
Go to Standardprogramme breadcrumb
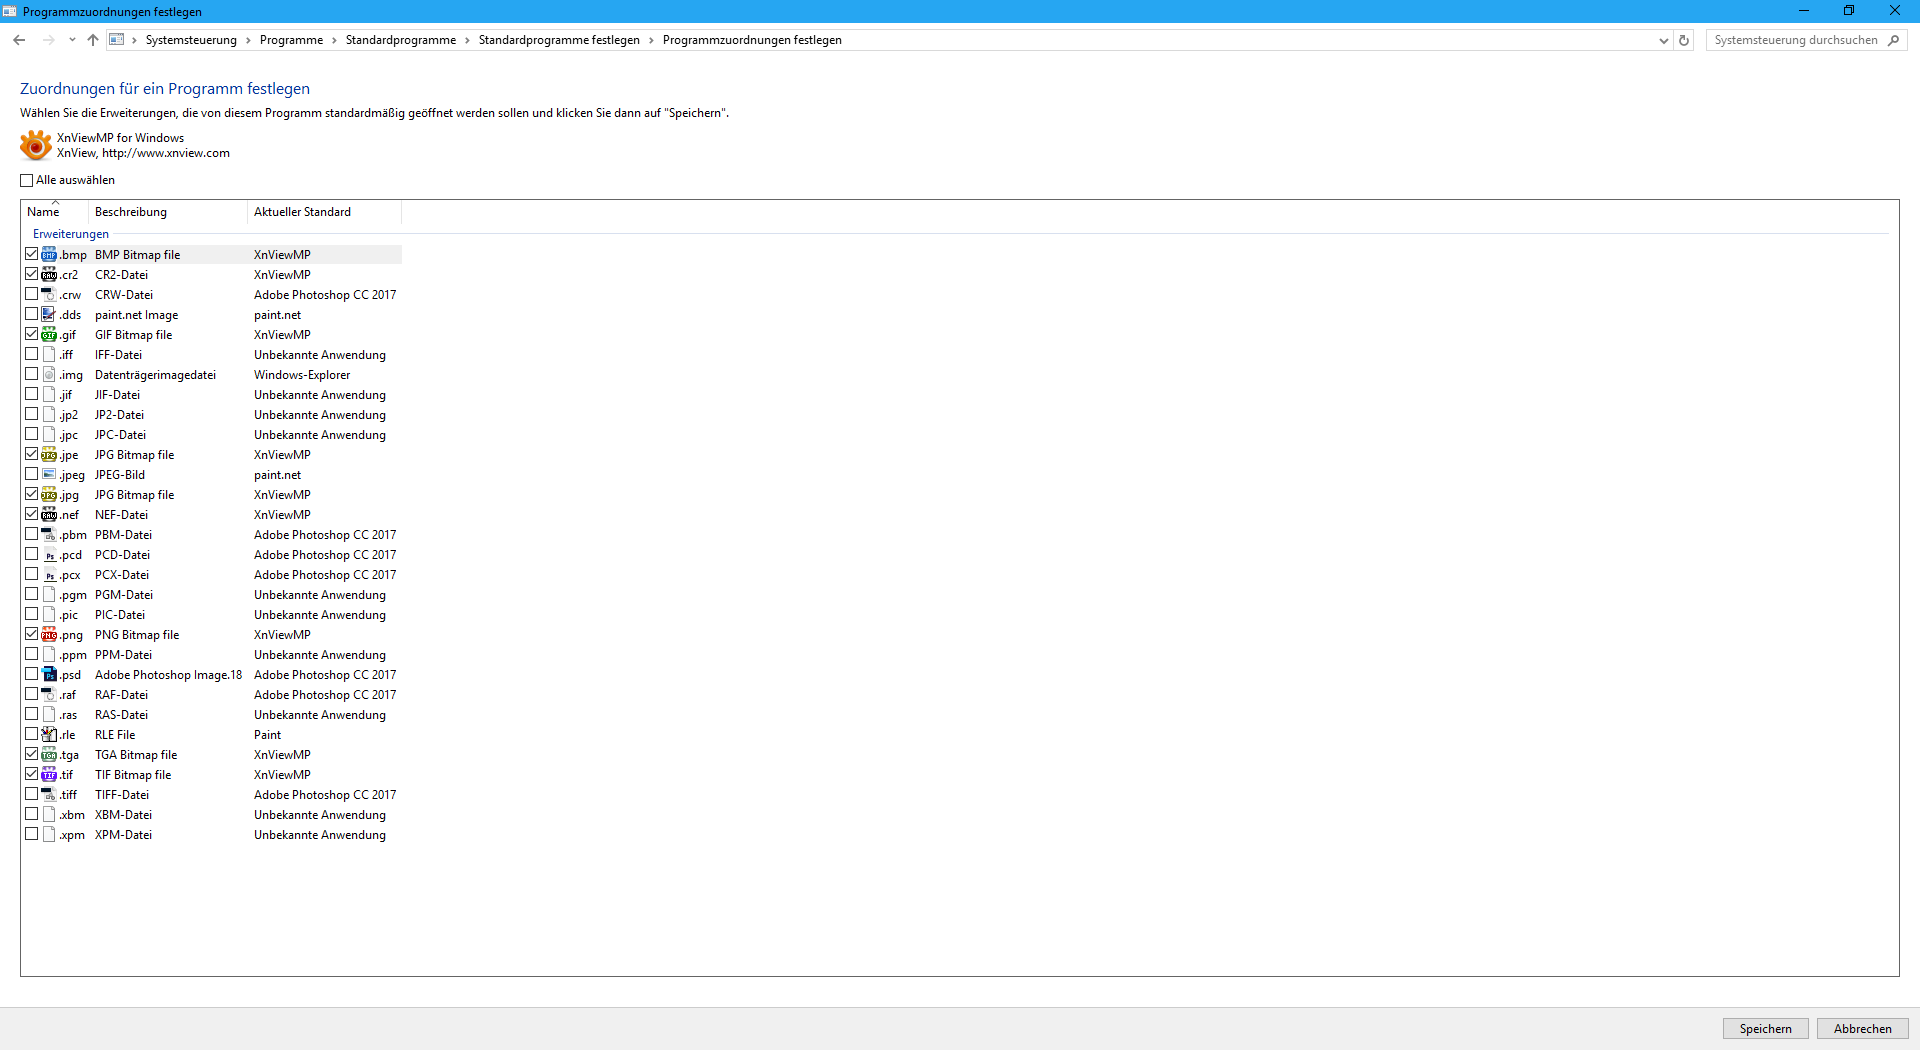pyautogui.click(x=401, y=40)
